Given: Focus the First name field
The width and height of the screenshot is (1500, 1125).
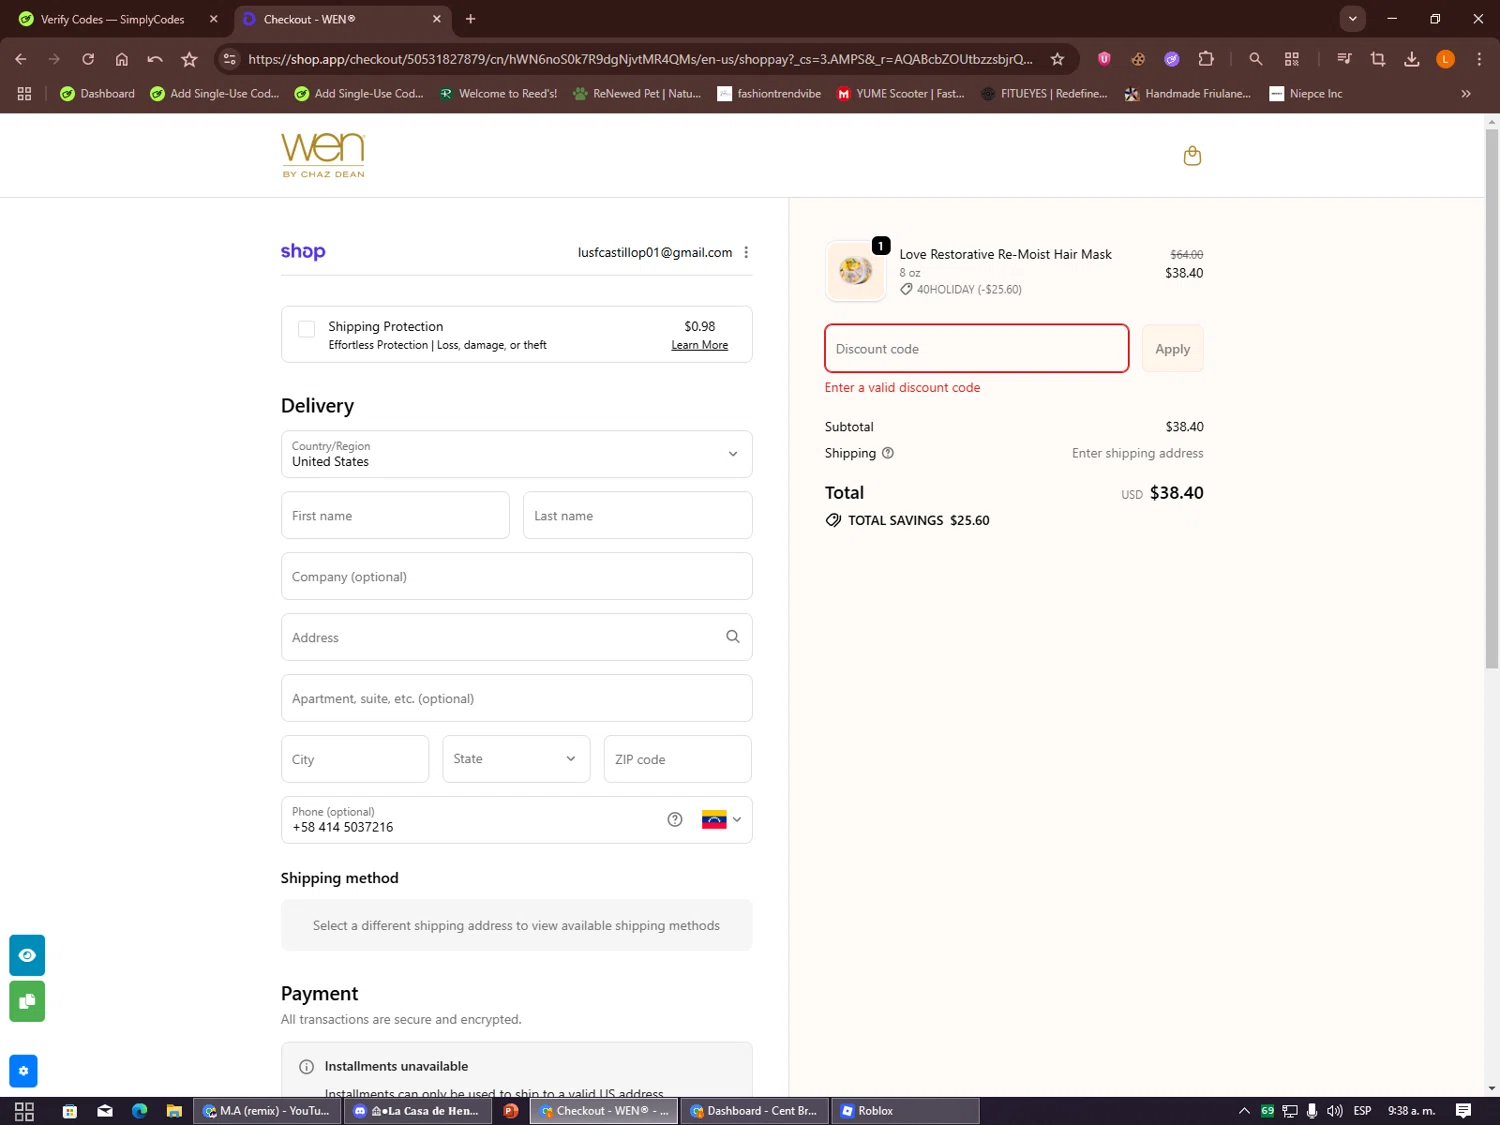Looking at the screenshot, I should click(395, 516).
